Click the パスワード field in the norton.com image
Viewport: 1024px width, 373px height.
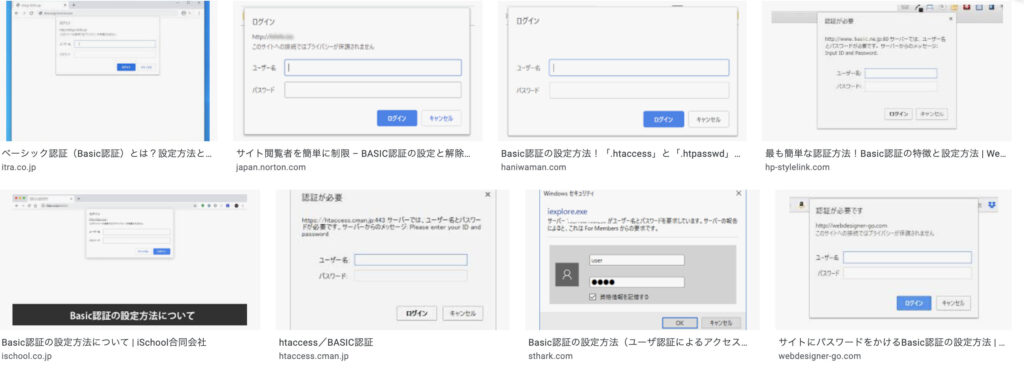pyautogui.click(x=373, y=90)
